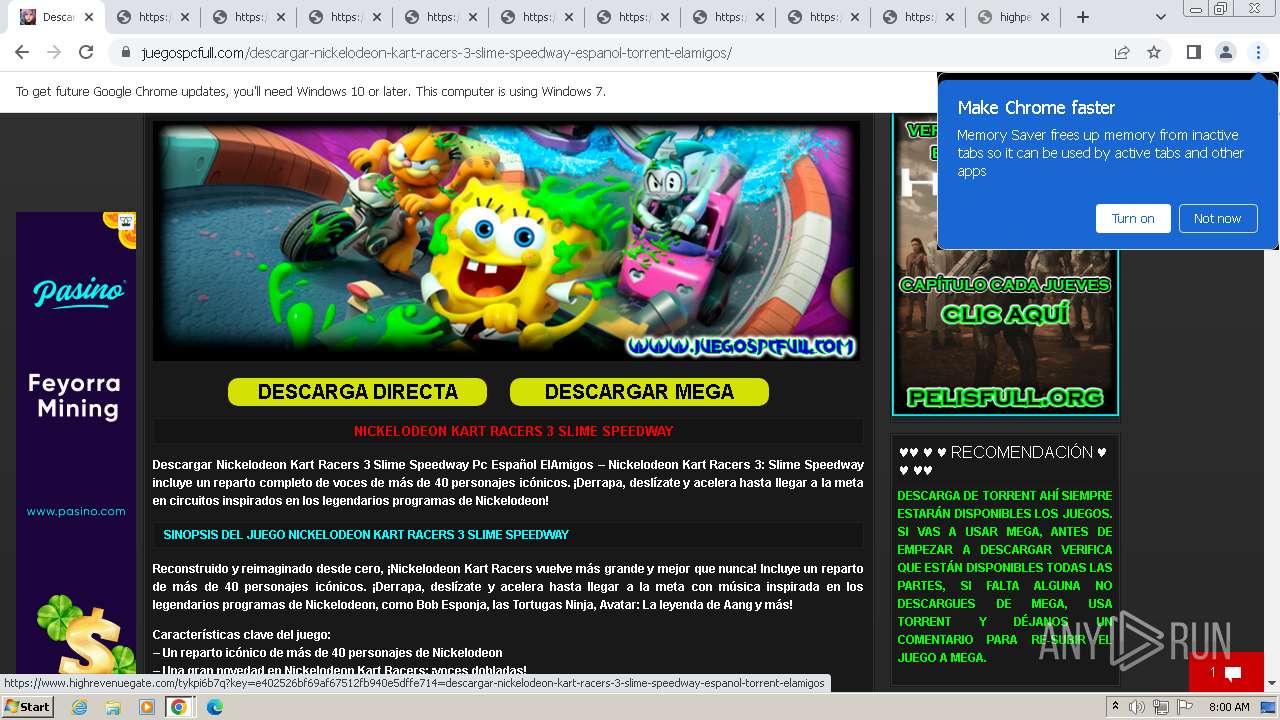Turn on Memory Saver
This screenshot has width=1280, height=720.
tap(1133, 218)
